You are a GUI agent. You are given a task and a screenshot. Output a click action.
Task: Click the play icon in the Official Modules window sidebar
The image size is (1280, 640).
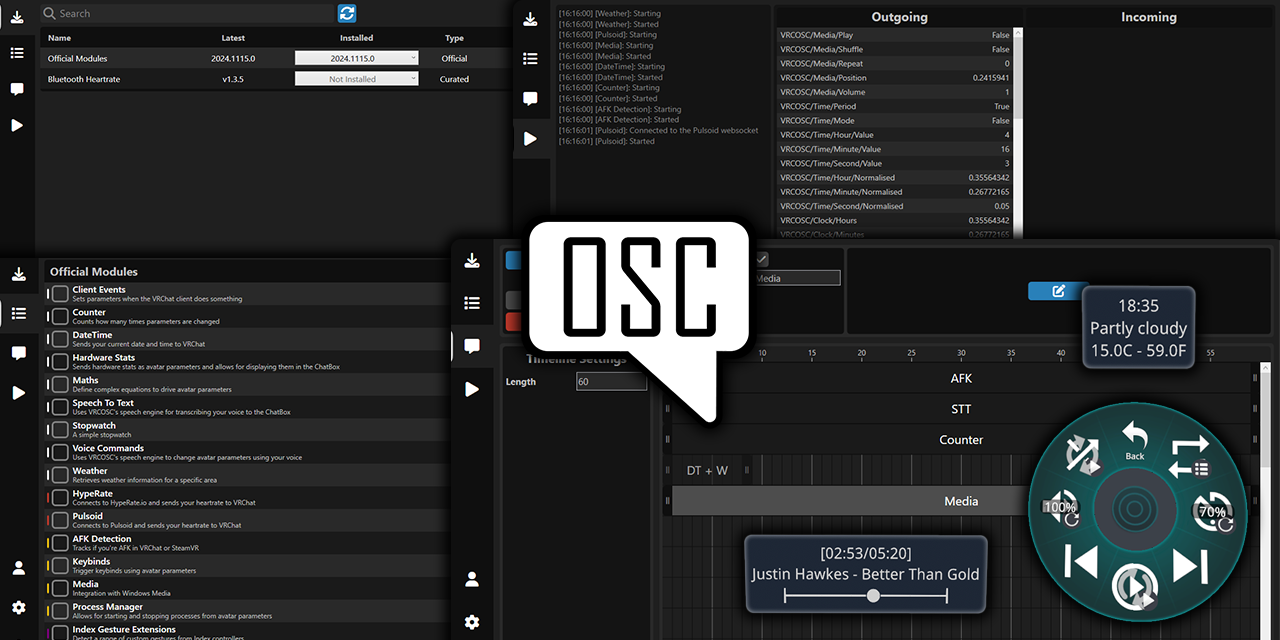pyautogui.click(x=18, y=393)
